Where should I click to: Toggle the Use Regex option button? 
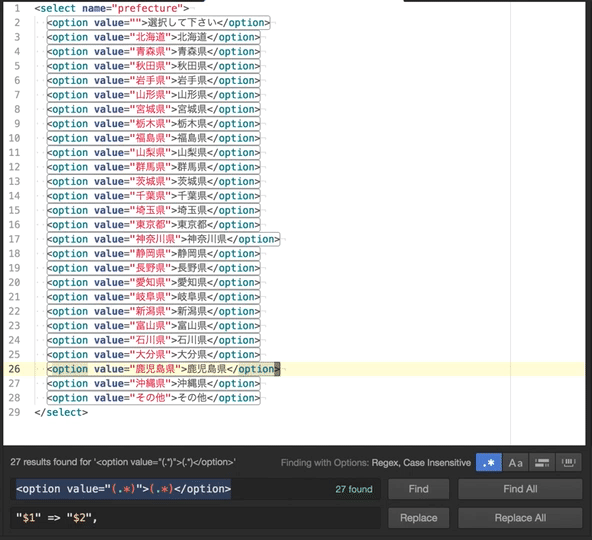tap(489, 462)
